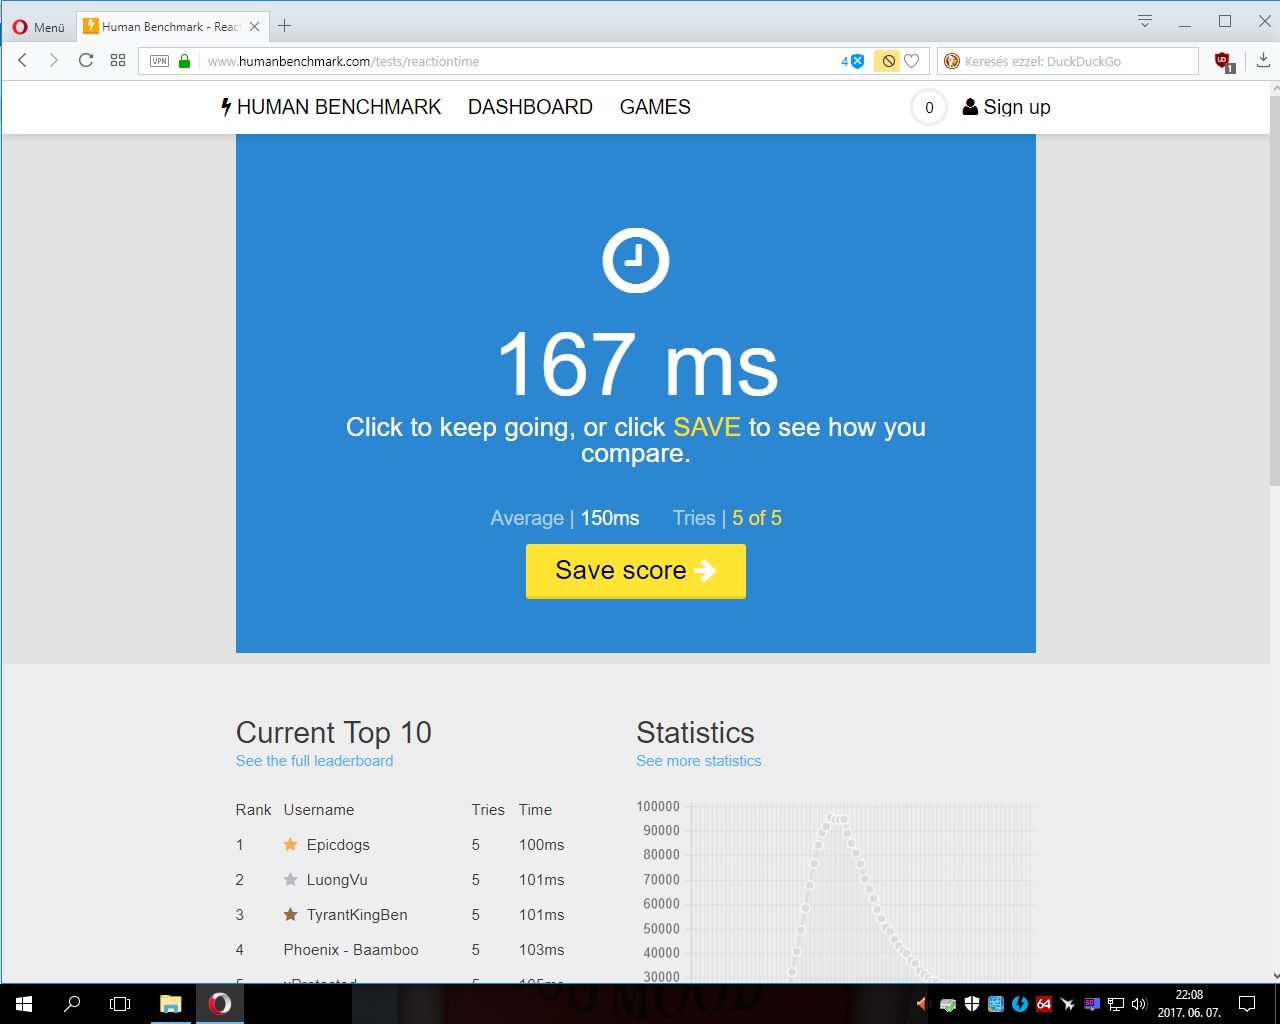Click the green security padlock icon

click(184, 61)
